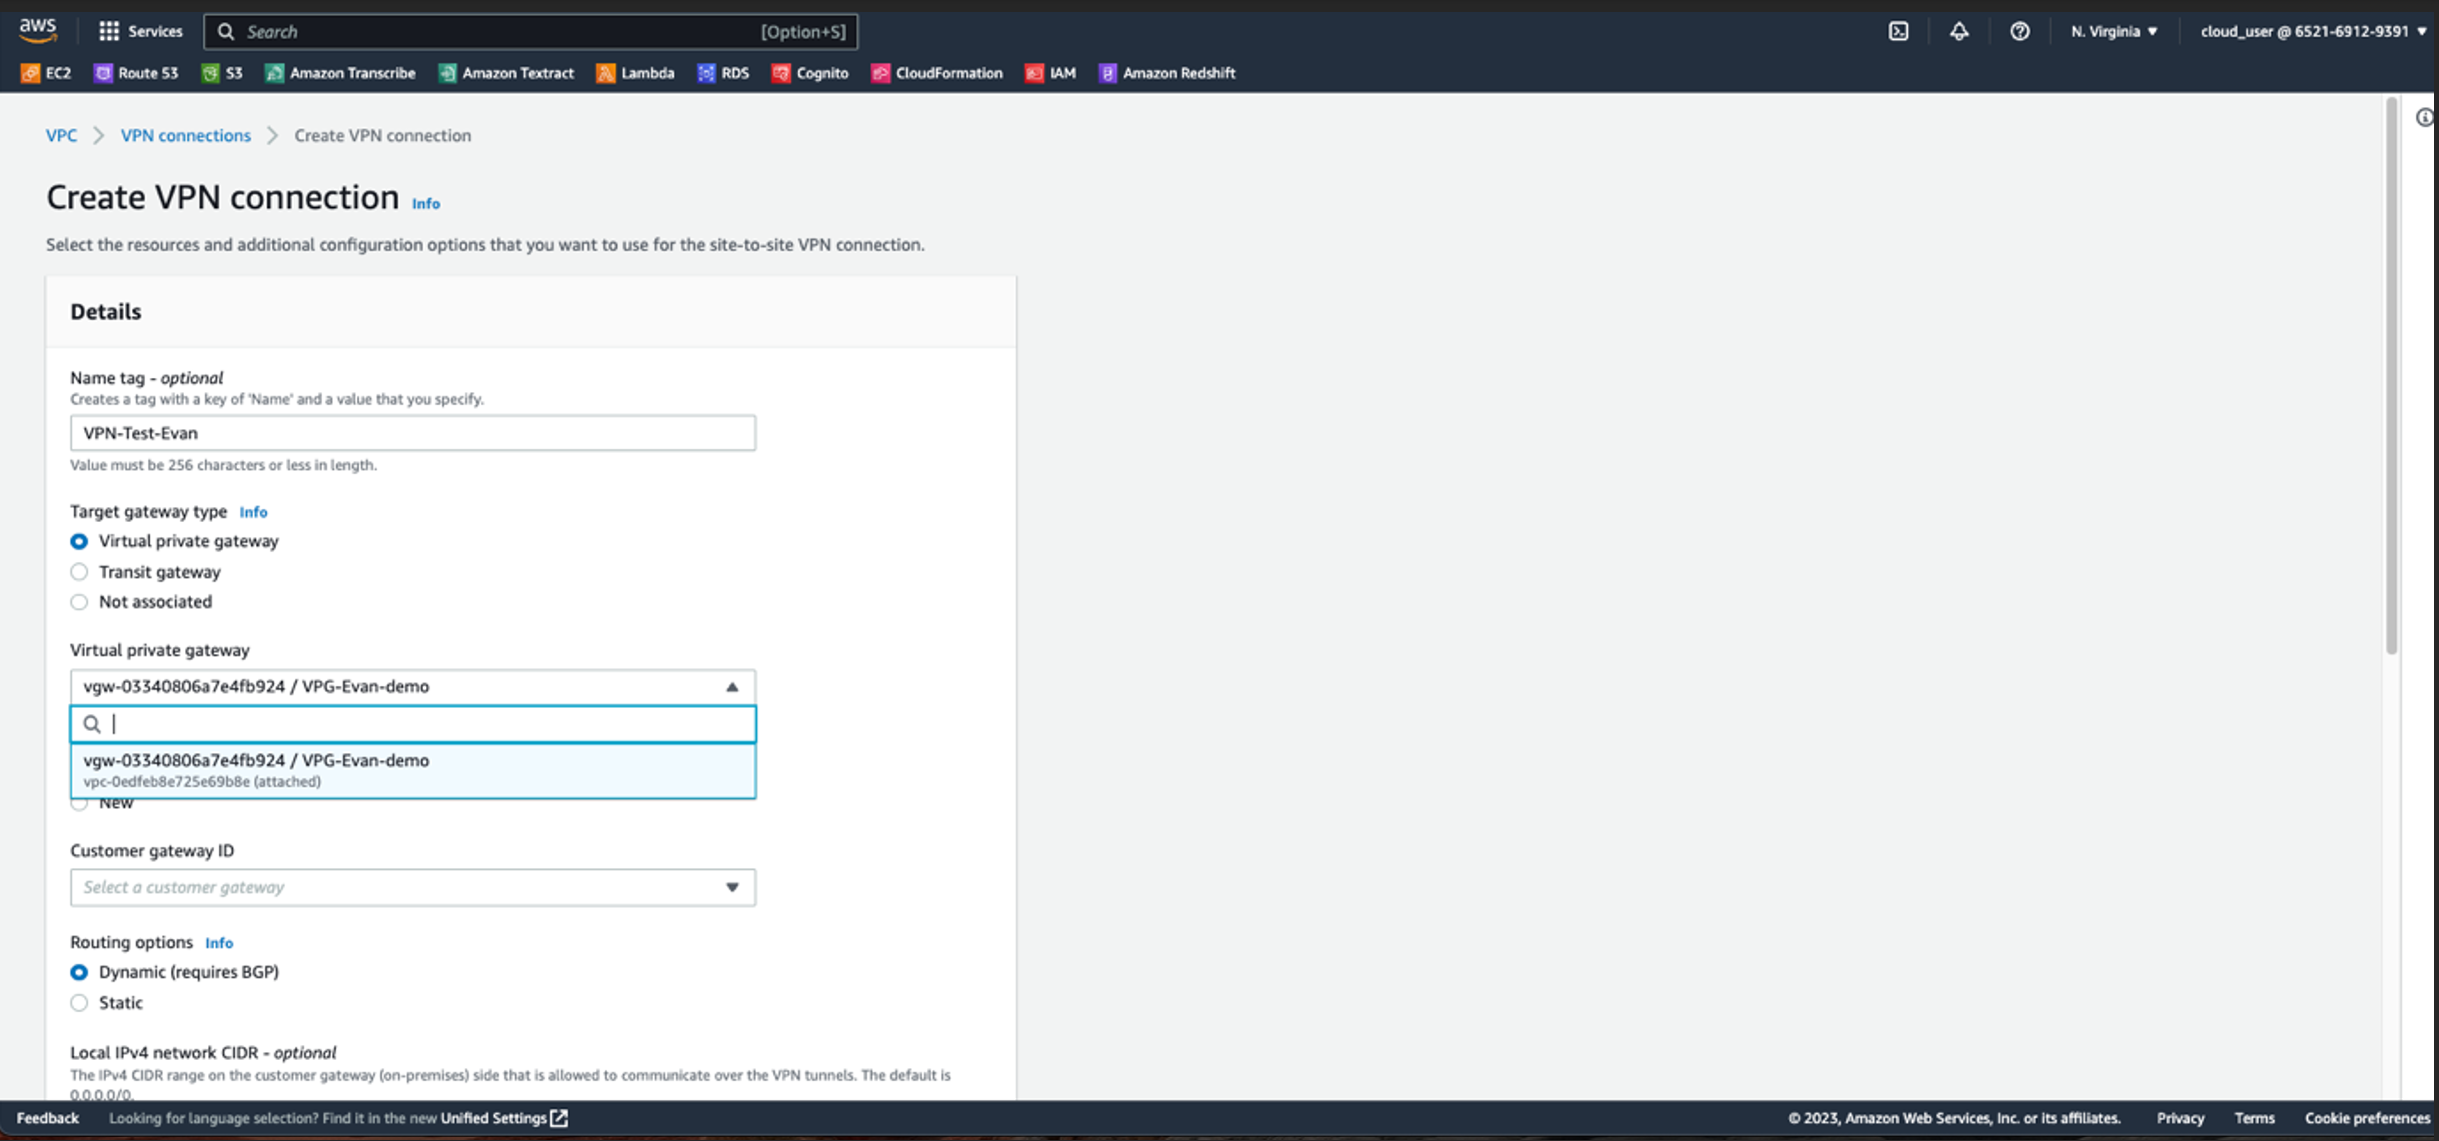Select the Not associated radio option
Viewport: 2439px width, 1141px height.
79,602
